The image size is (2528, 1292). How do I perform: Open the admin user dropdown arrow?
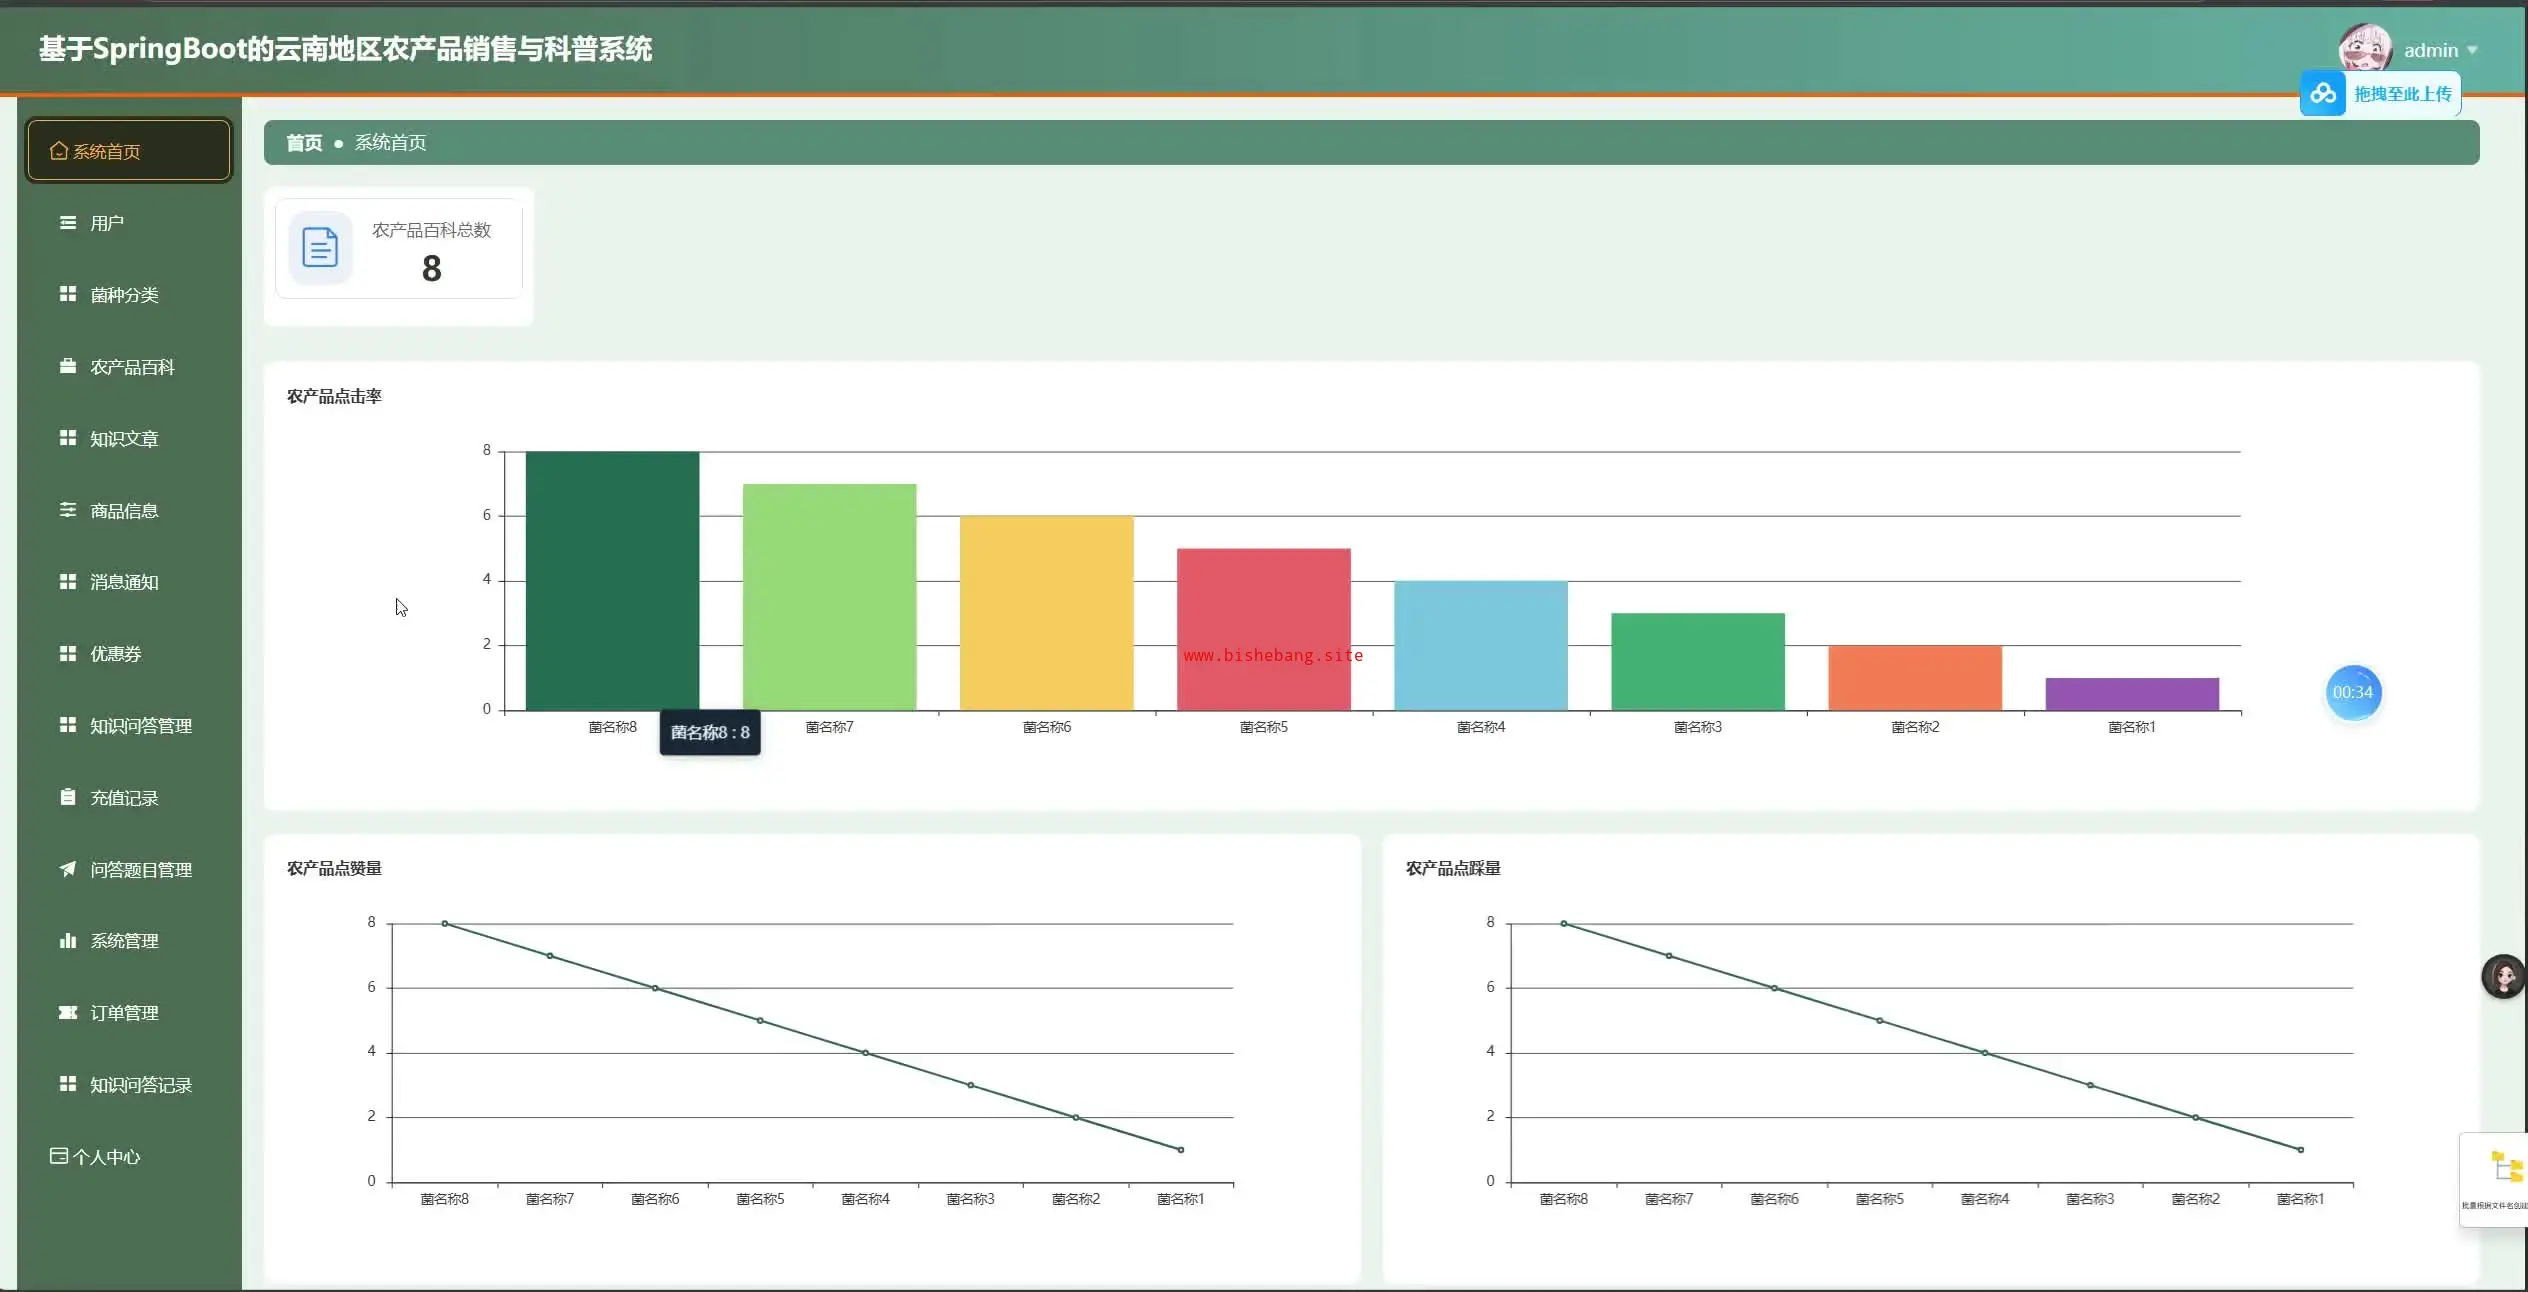[x=2473, y=50]
